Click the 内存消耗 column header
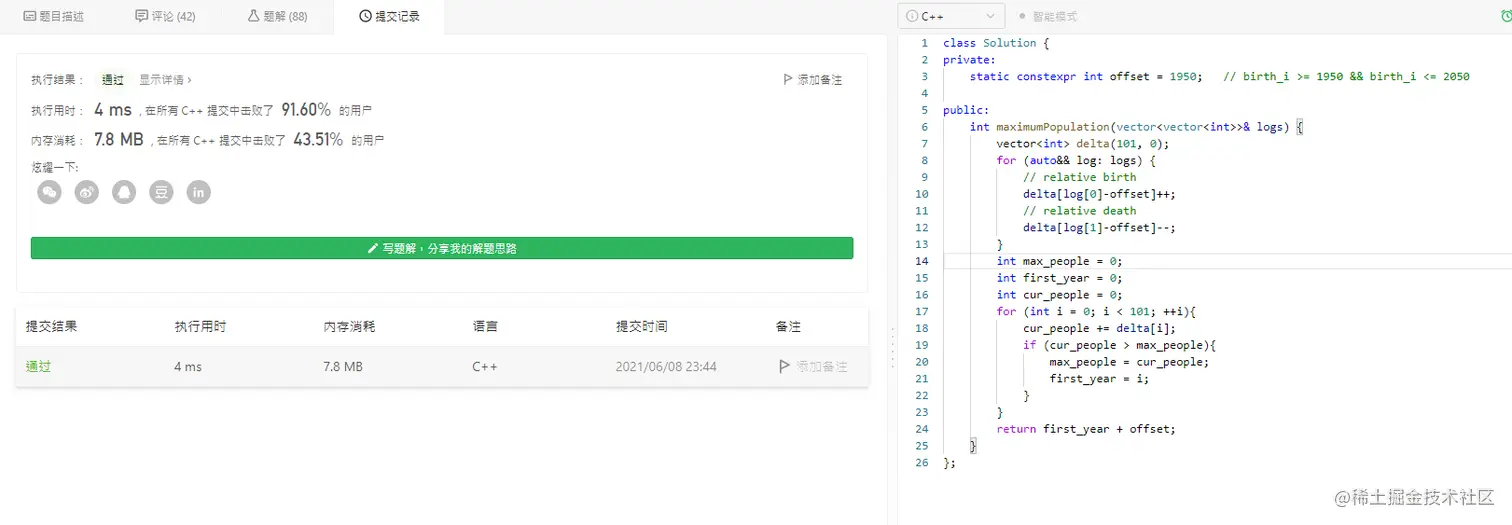 (x=349, y=327)
